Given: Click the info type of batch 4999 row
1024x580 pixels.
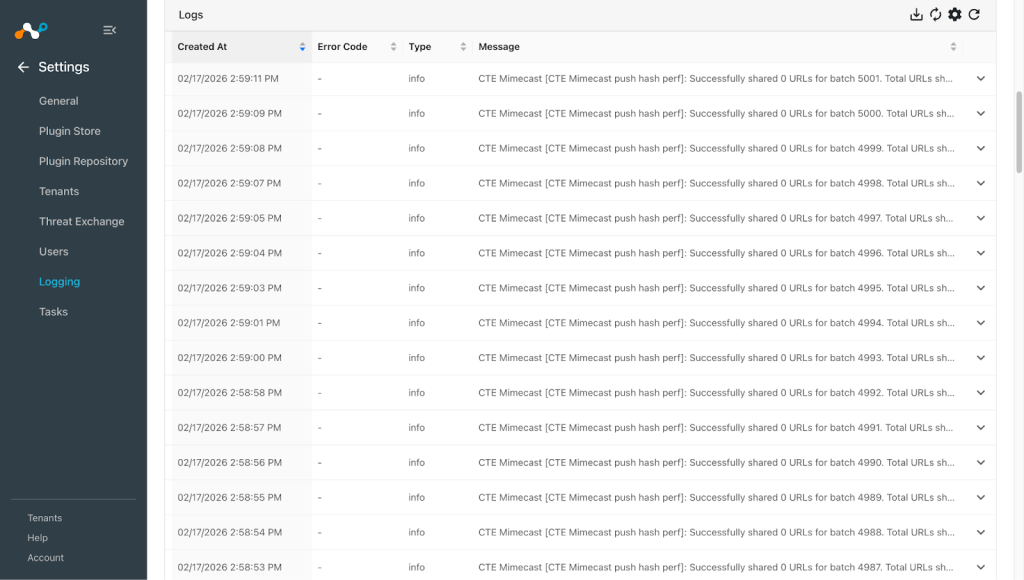Looking at the screenshot, I should tap(417, 148).
